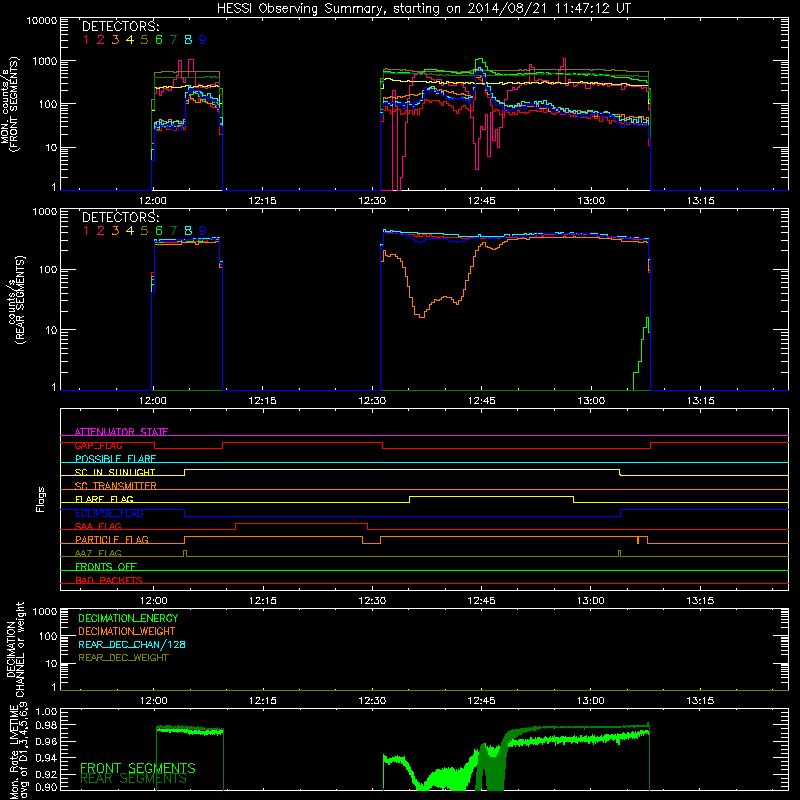This screenshot has width=800, height=800.
Task: Click the BAD_PACKETS flag label
Action: (x=109, y=580)
